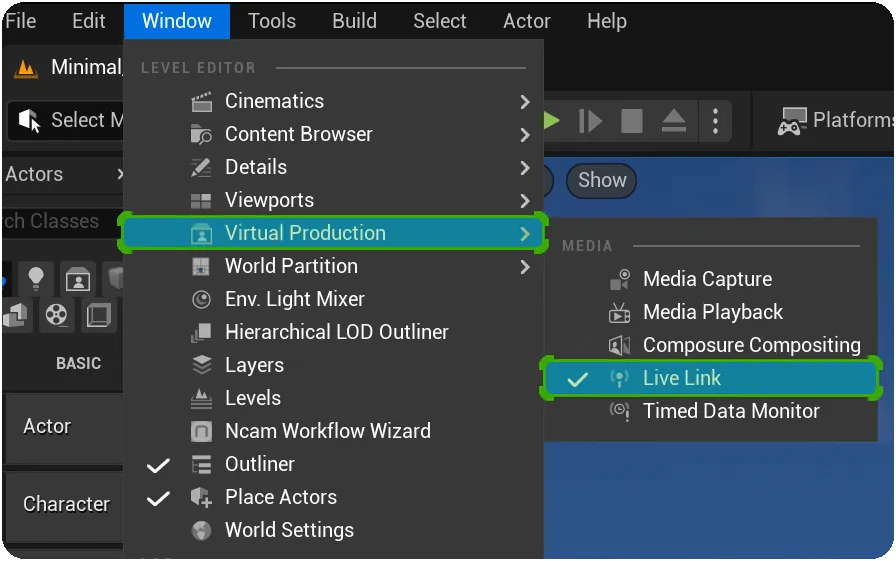The image size is (896, 561).
Task: Click the Details pencil icon
Action: (x=201, y=167)
